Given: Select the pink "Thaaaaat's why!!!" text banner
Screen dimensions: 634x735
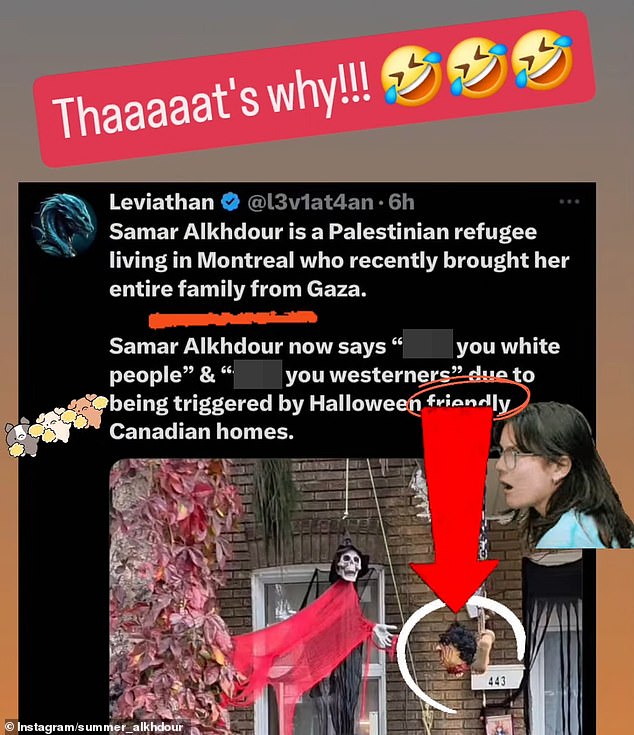Looking at the screenshot, I should [314, 89].
